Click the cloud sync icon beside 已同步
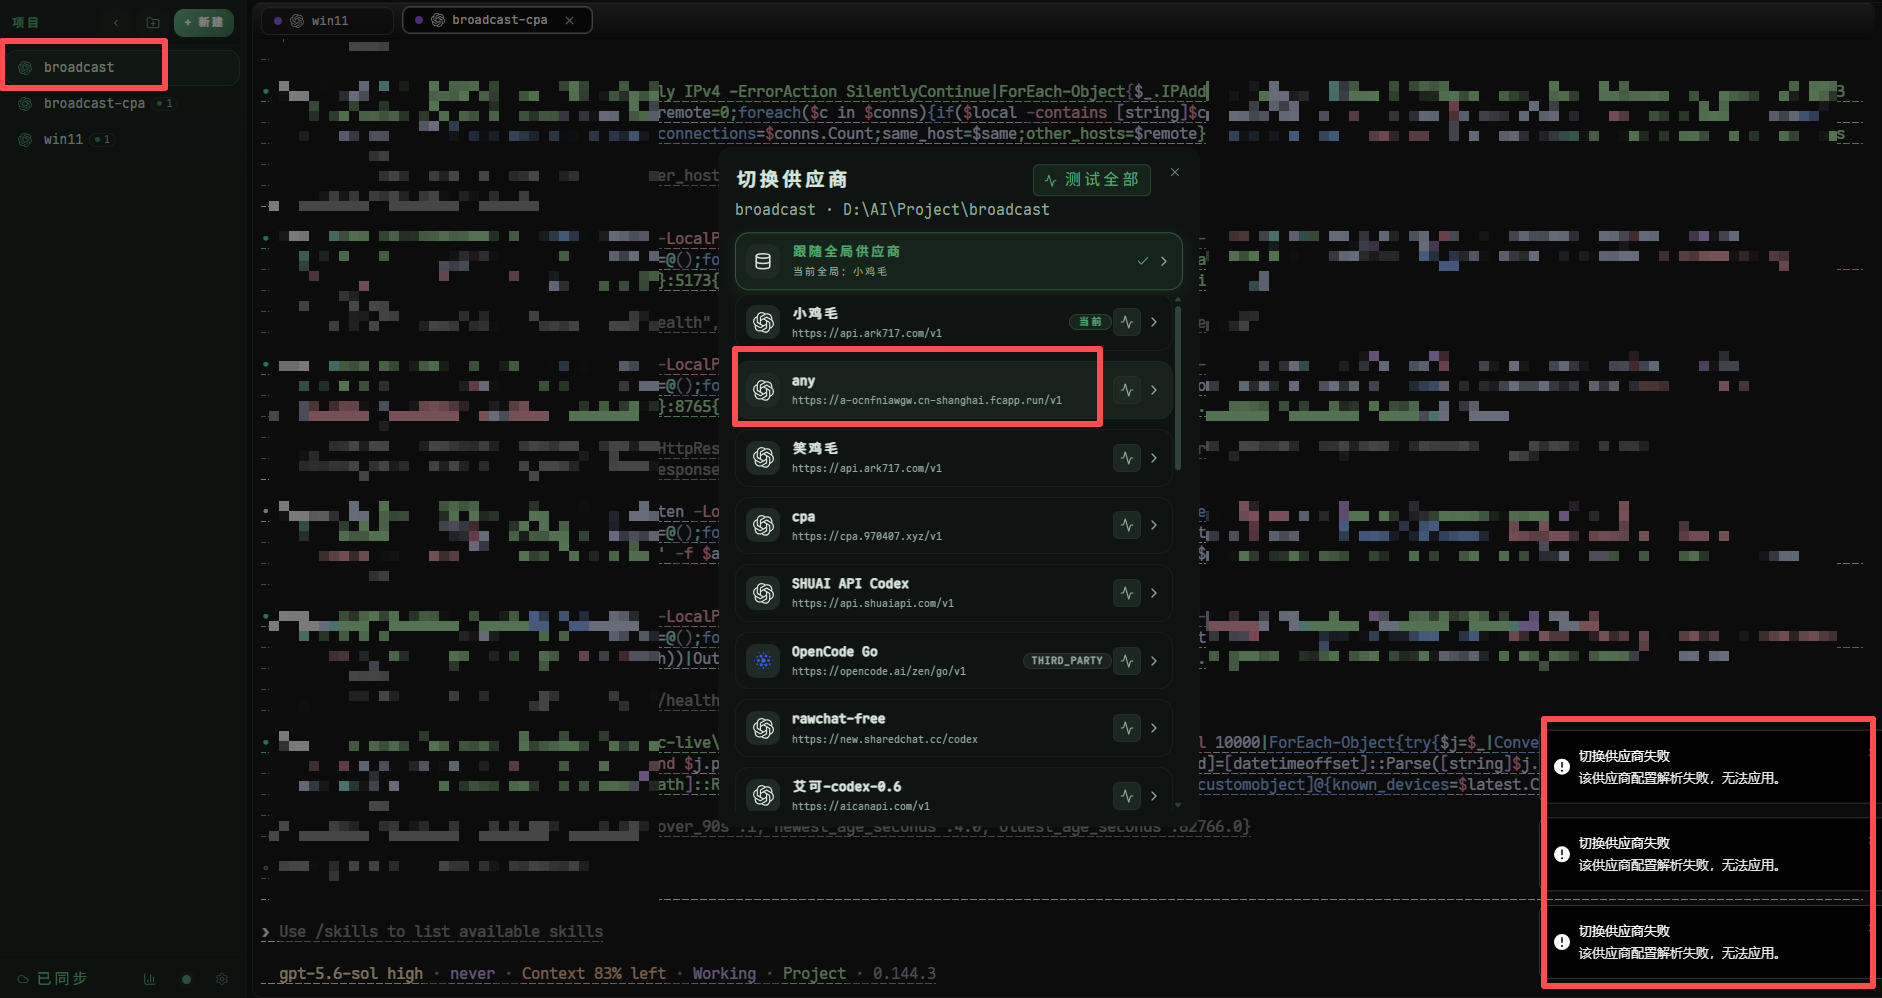1882x998 pixels. tap(22, 979)
